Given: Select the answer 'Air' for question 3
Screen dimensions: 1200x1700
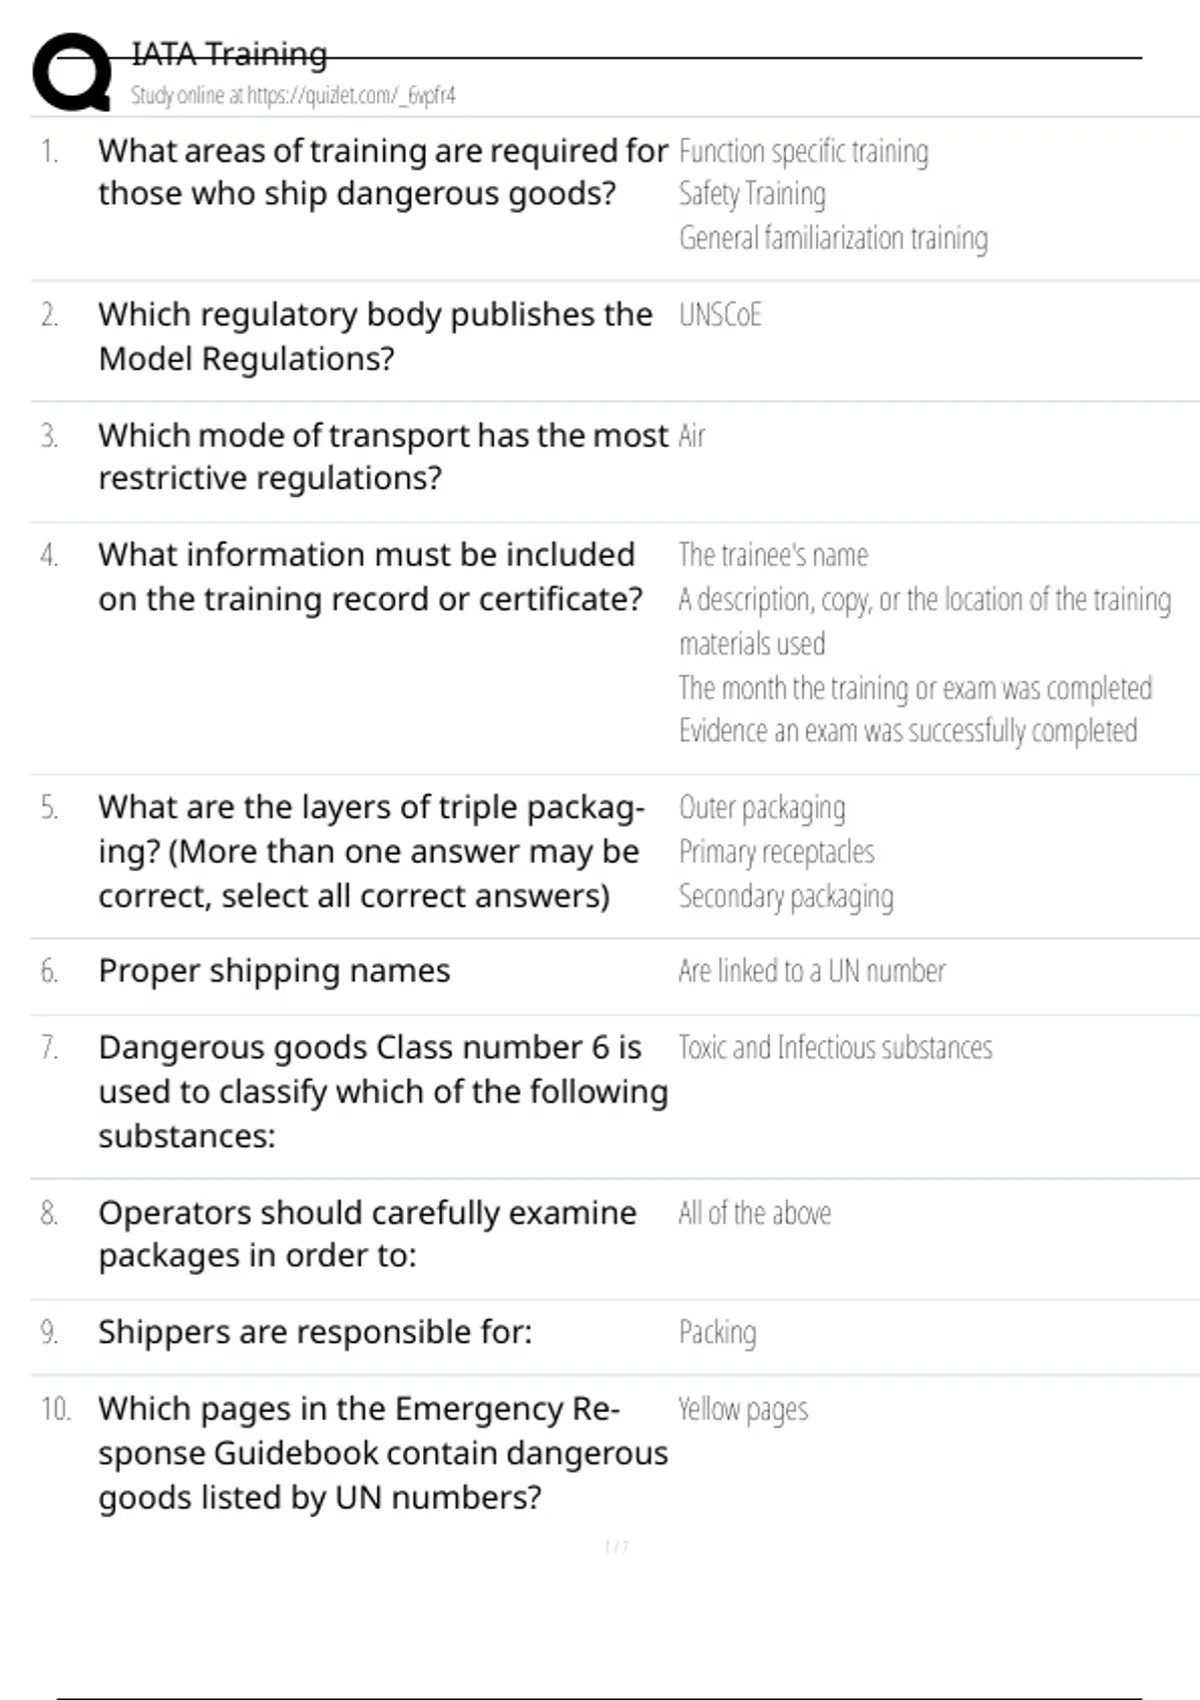Looking at the screenshot, I should (692, 437).
